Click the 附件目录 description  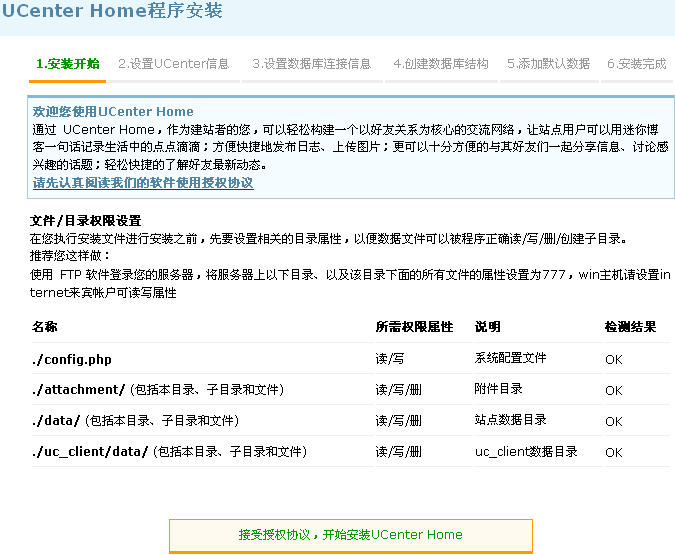[499, 389]
